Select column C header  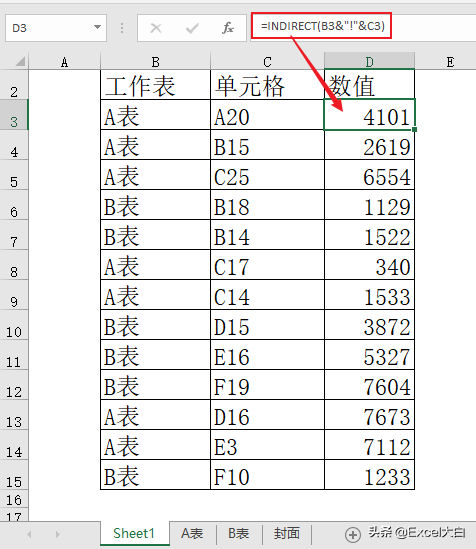click(x=267, y=62)
